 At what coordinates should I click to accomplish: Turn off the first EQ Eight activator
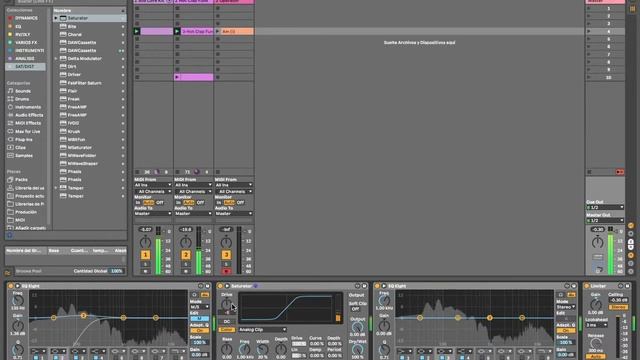pos(11,286)
